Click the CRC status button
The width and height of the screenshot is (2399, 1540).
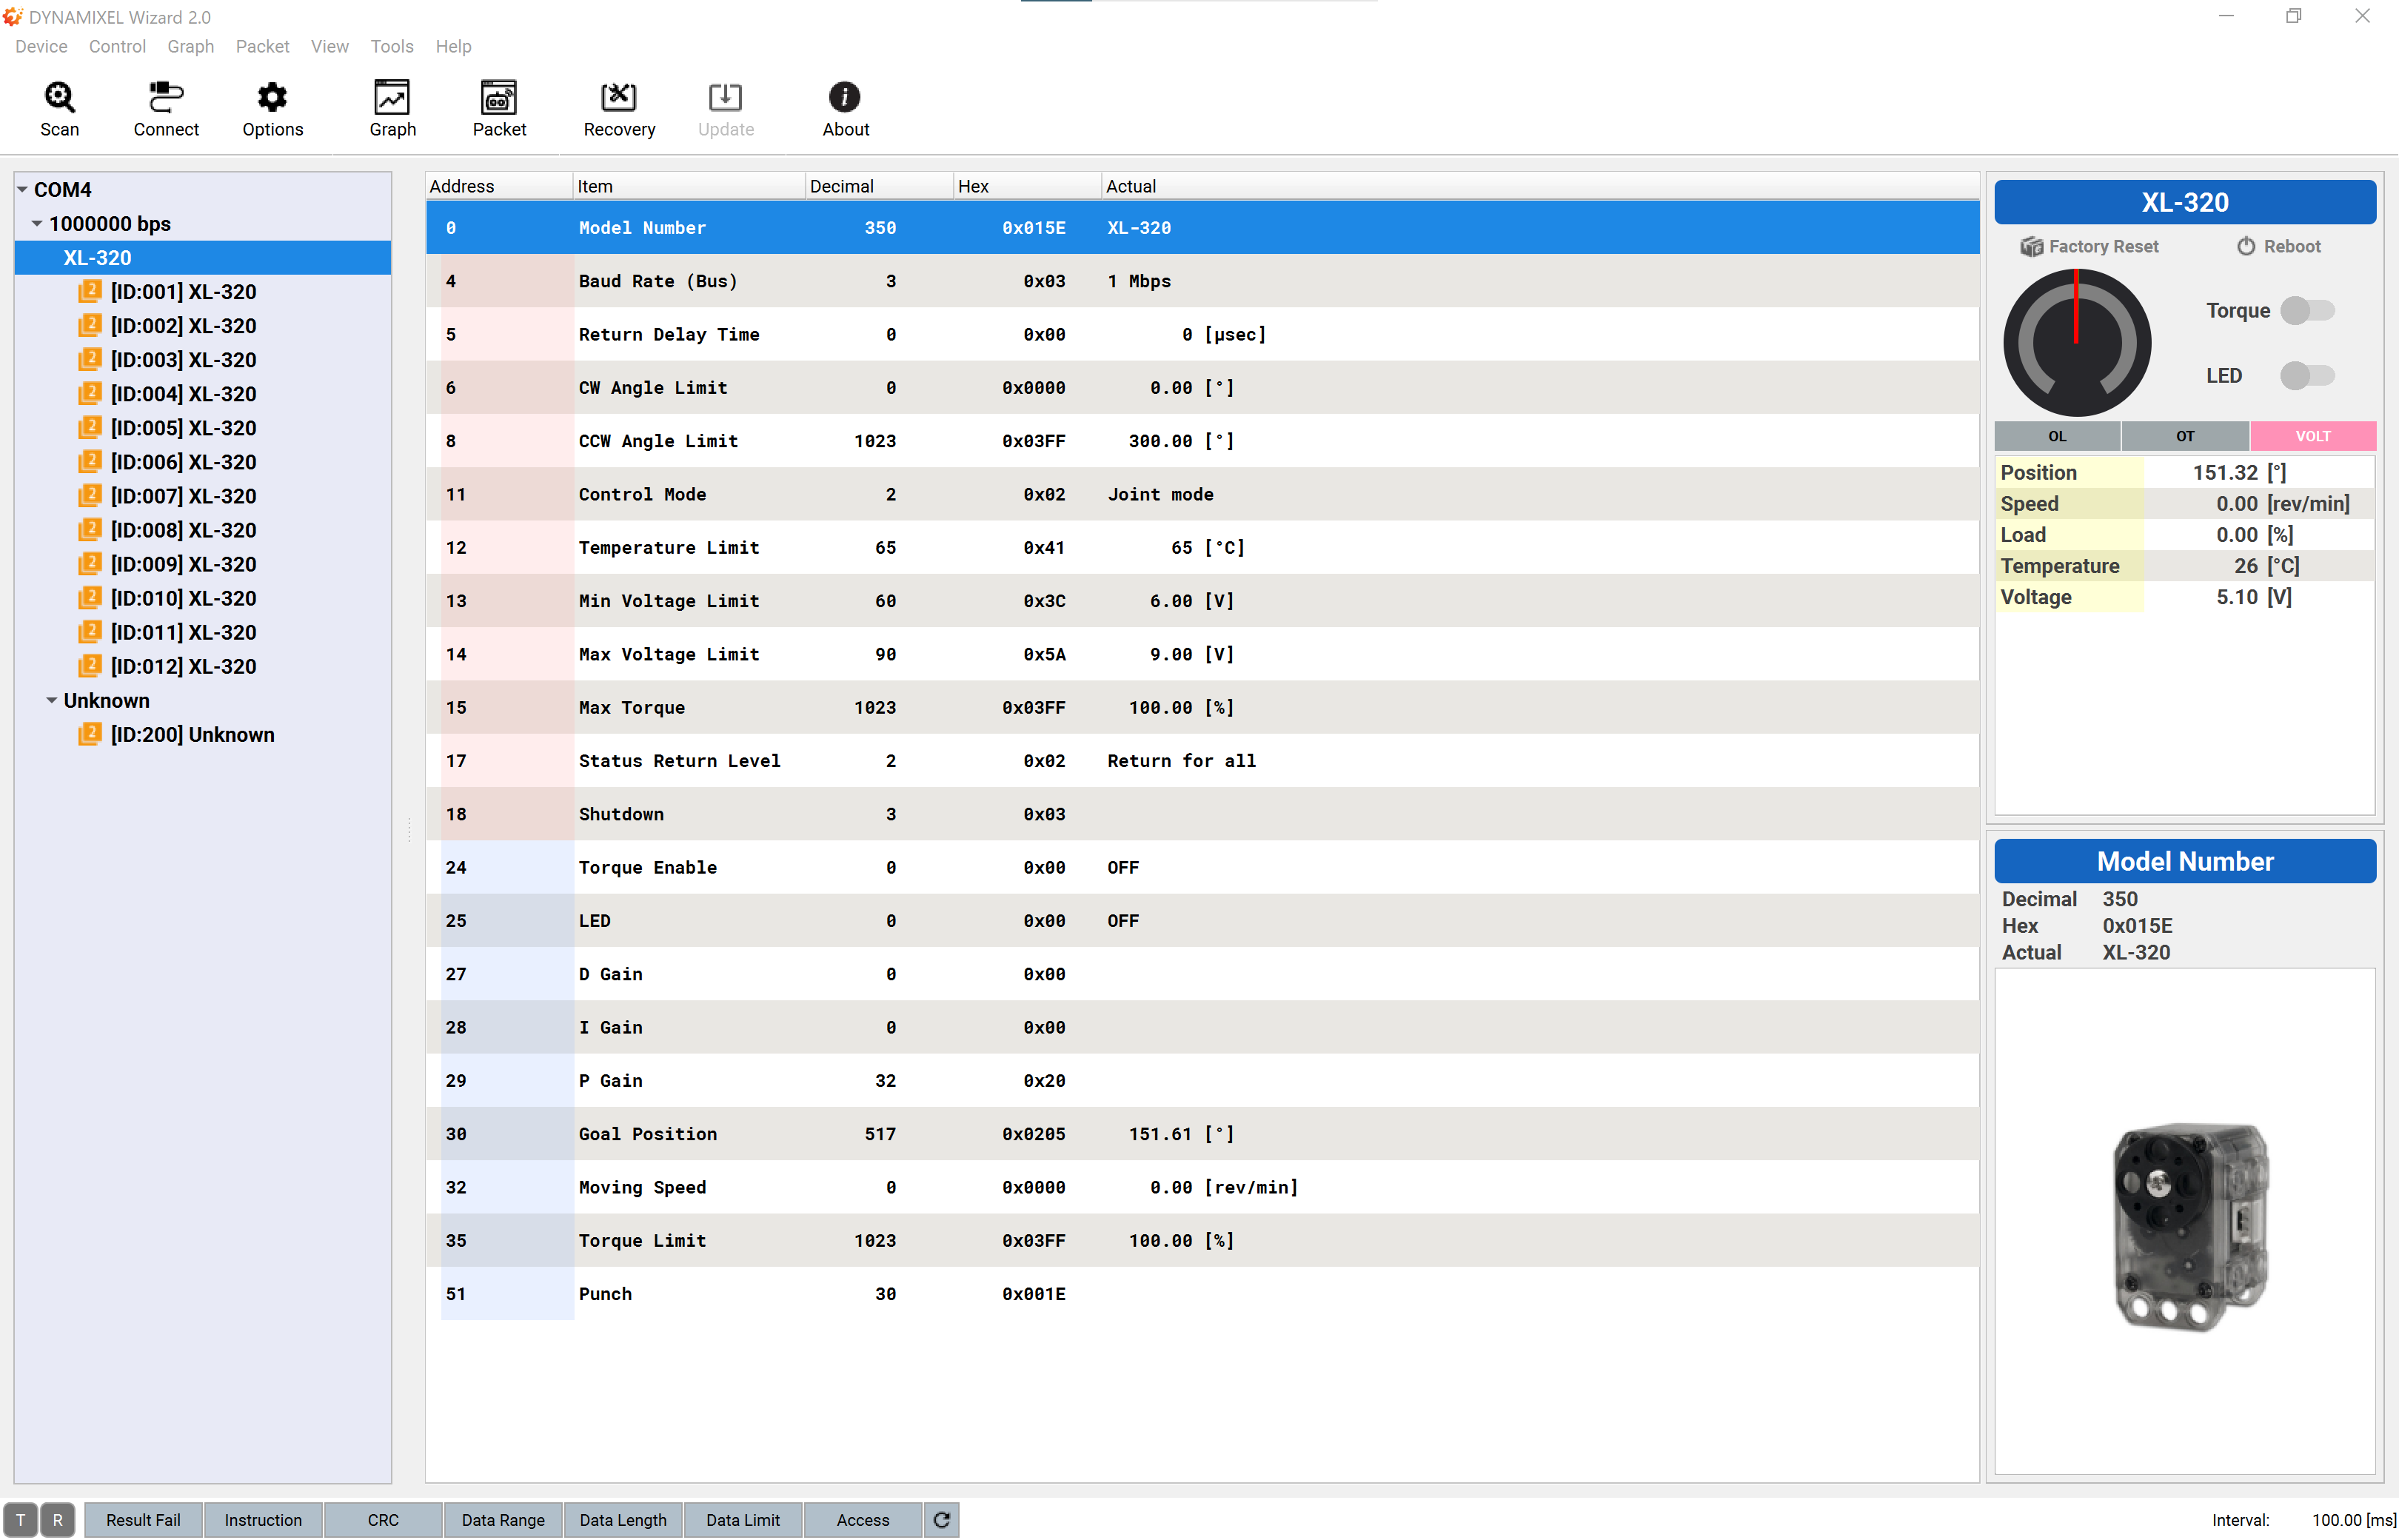pos(383,1520)
